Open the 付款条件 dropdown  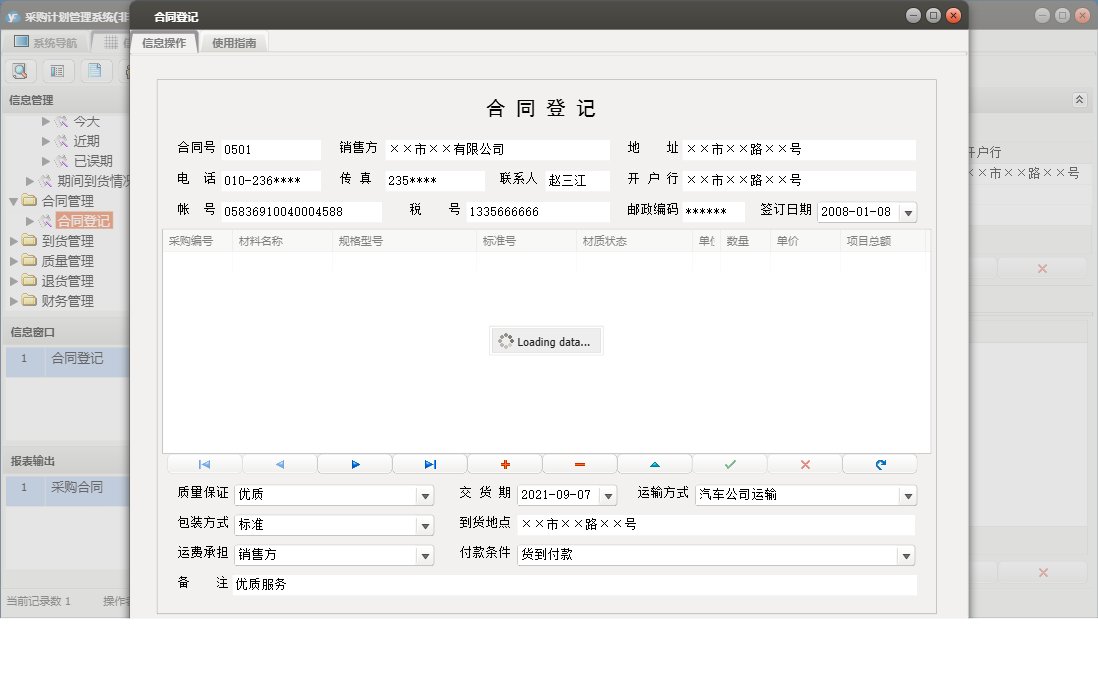(907, 555)
